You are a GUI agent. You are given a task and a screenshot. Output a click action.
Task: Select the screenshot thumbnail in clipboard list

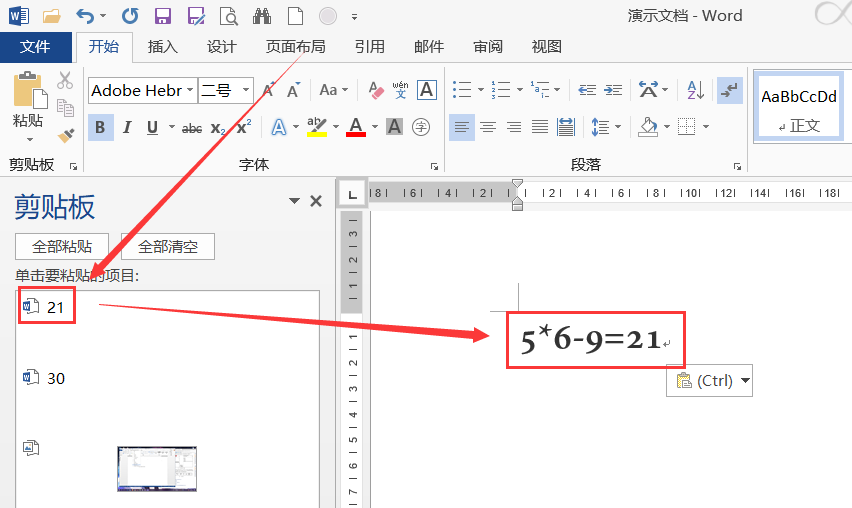click(x=157, y=468)
